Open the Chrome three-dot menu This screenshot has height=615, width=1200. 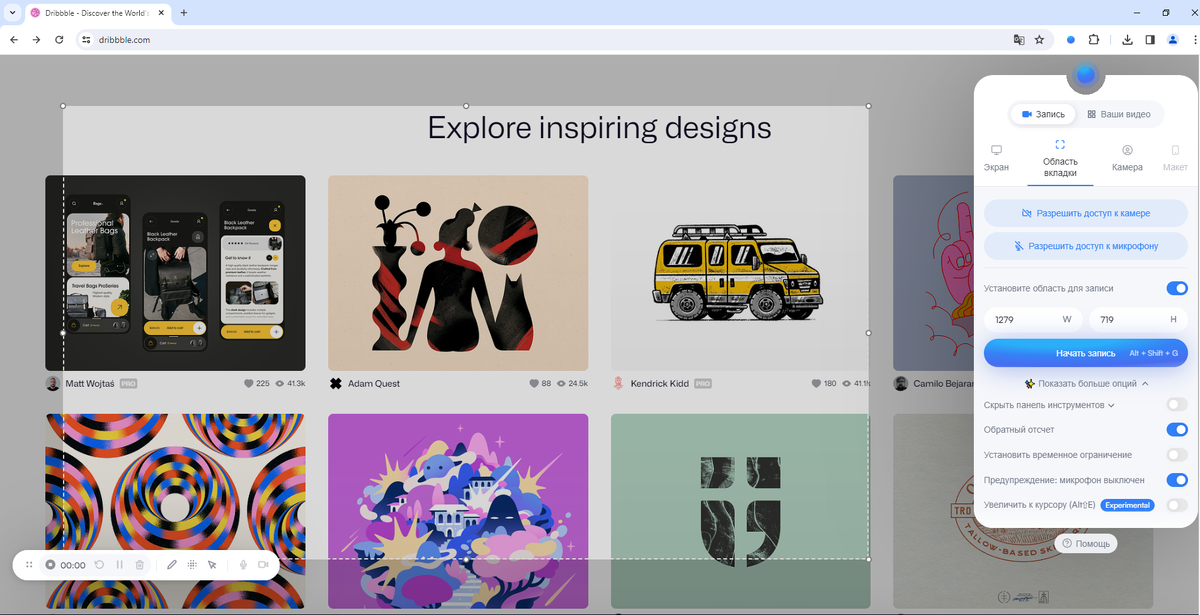(1195, 40)
